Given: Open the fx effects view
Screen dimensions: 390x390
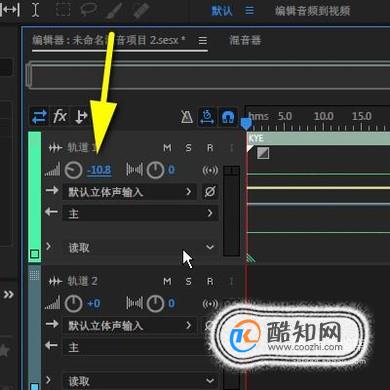Looking at the screenshot, I should click(x=60, y=117).
